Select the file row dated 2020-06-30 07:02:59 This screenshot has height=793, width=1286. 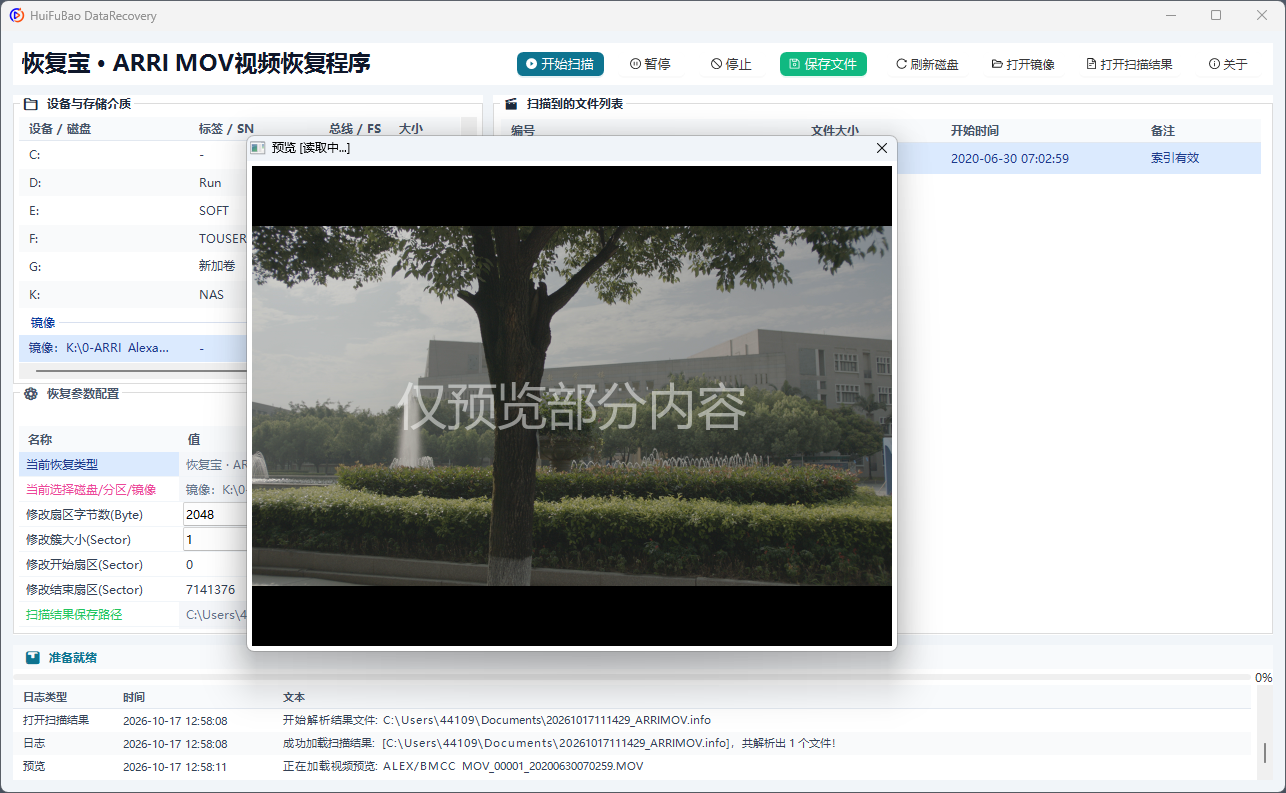(1078, 158)
